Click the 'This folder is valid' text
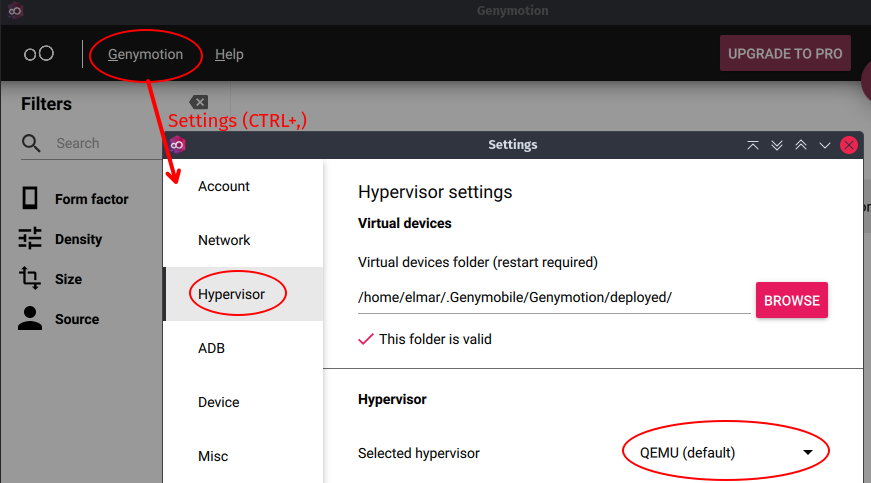The image size is (871, 483). pos(435,339)
